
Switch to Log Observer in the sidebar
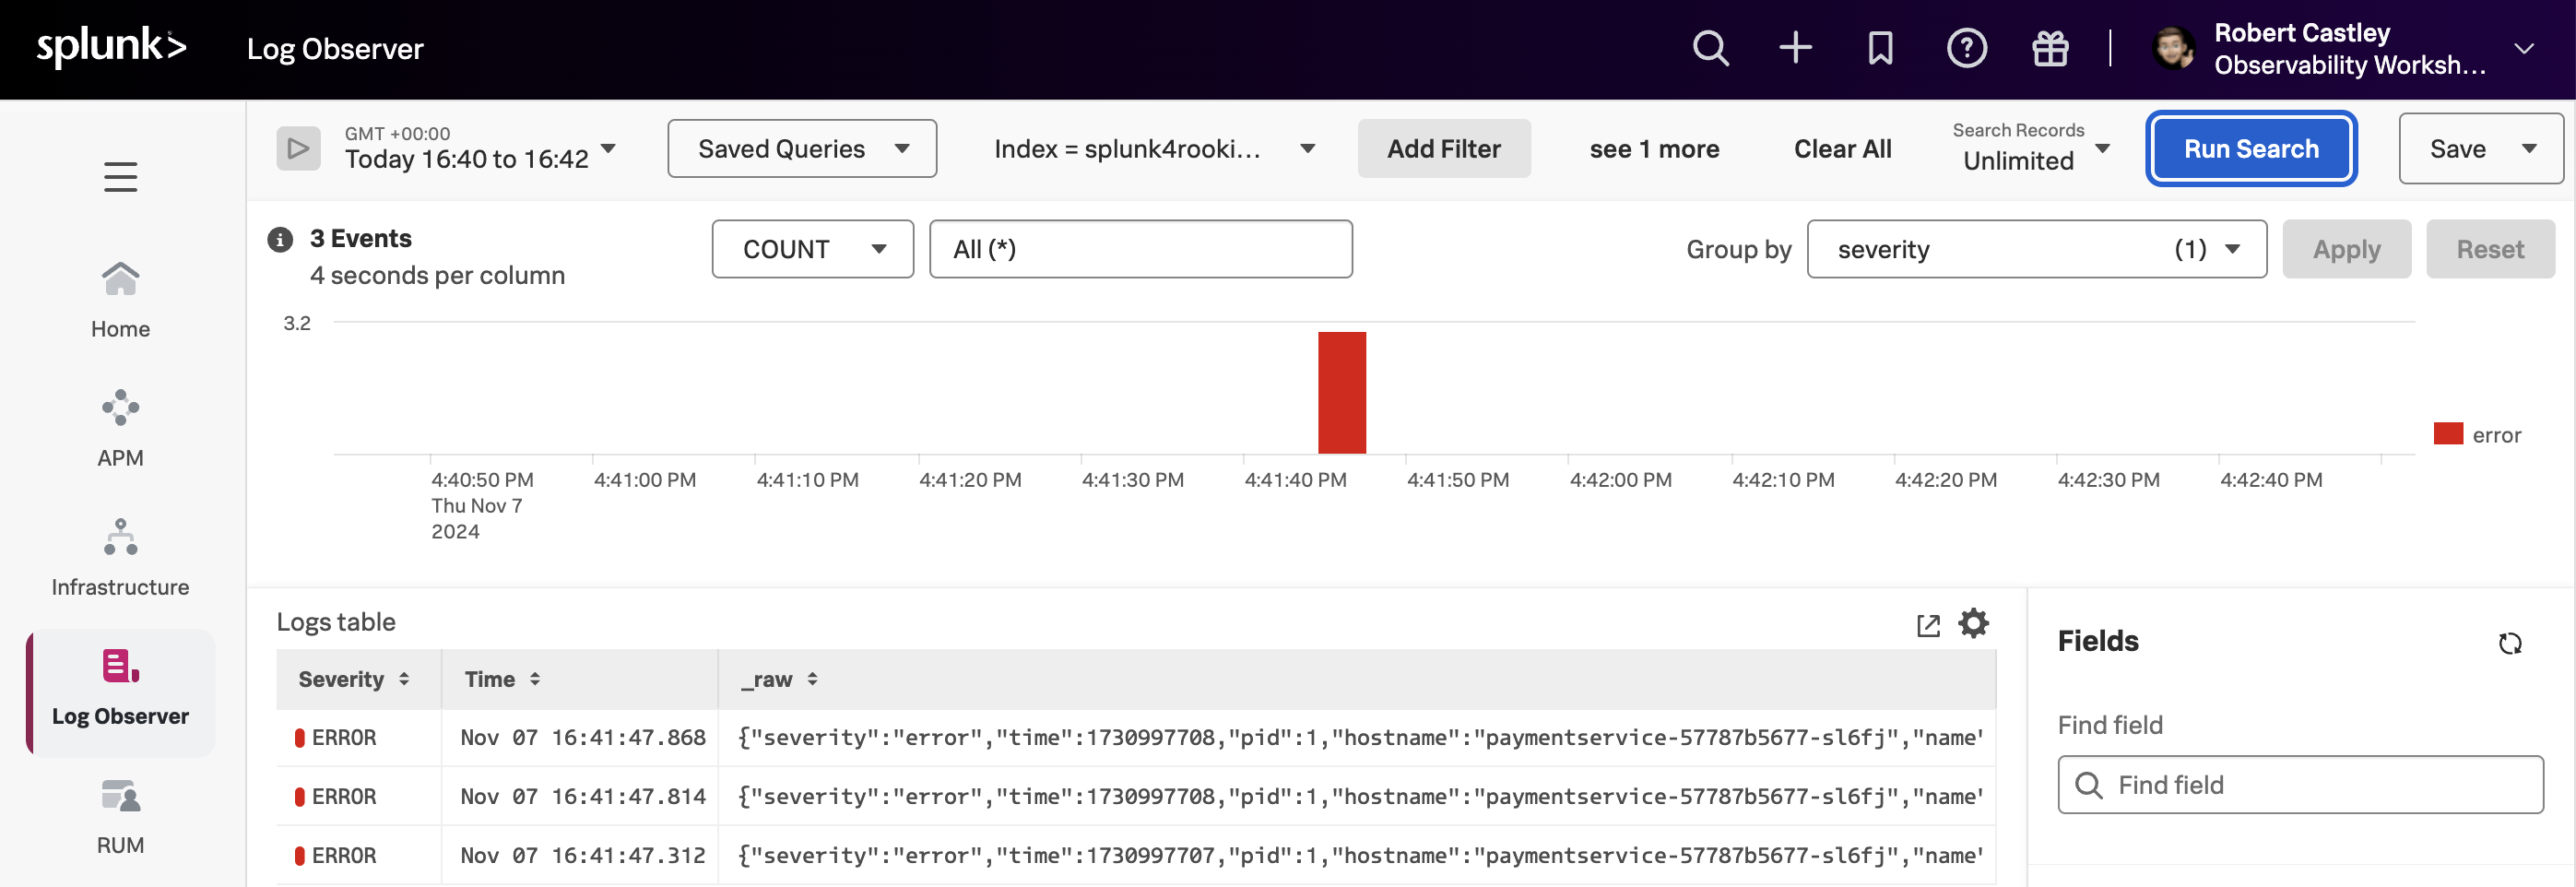pos(120,690)
